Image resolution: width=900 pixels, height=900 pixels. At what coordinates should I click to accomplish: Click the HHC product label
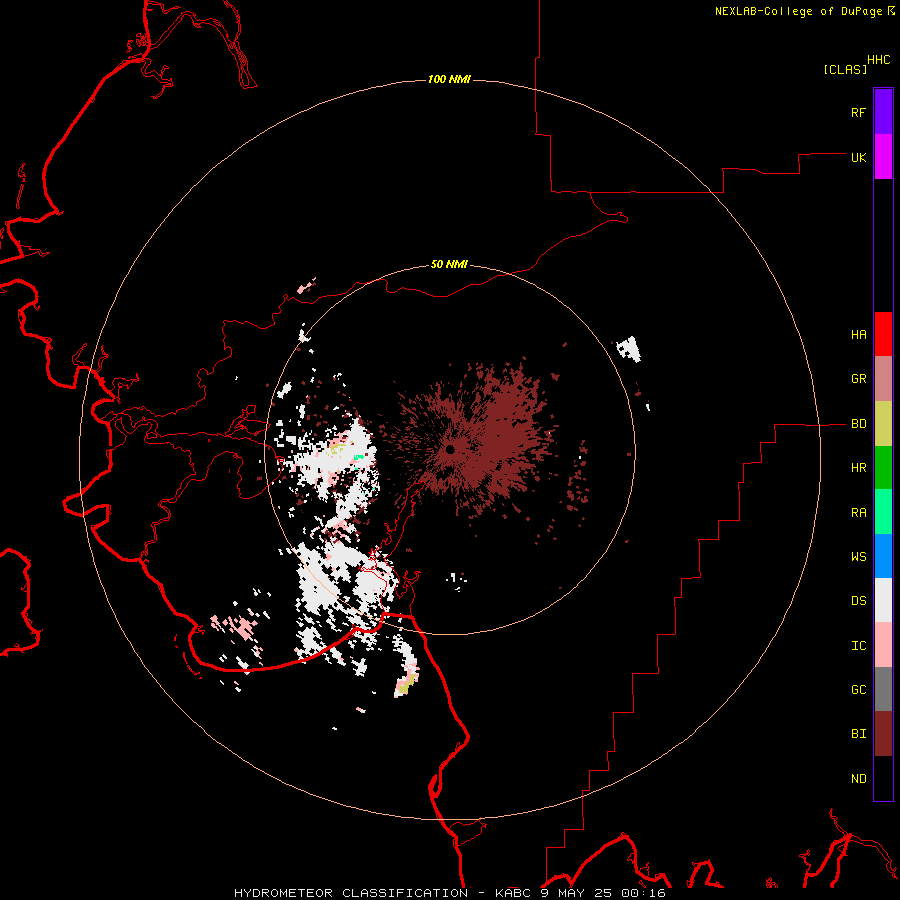(878, 60)
